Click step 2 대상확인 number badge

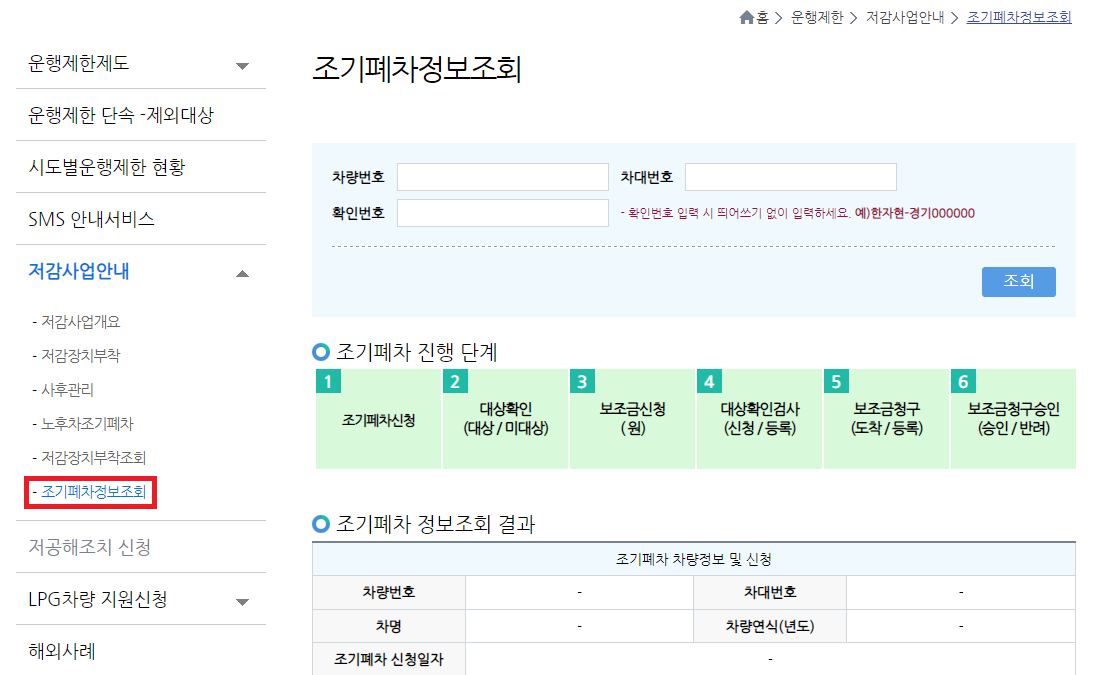[456, 380]
